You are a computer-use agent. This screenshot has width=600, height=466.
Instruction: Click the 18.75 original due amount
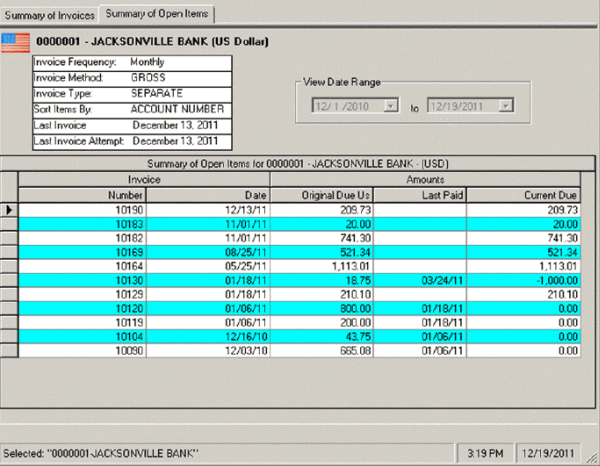(322, 280)
